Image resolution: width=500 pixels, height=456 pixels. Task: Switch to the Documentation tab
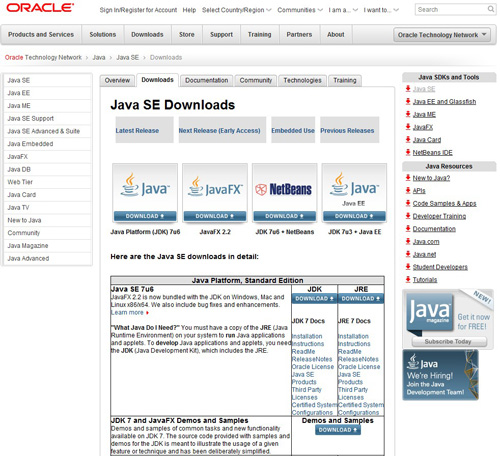point(207,80)
